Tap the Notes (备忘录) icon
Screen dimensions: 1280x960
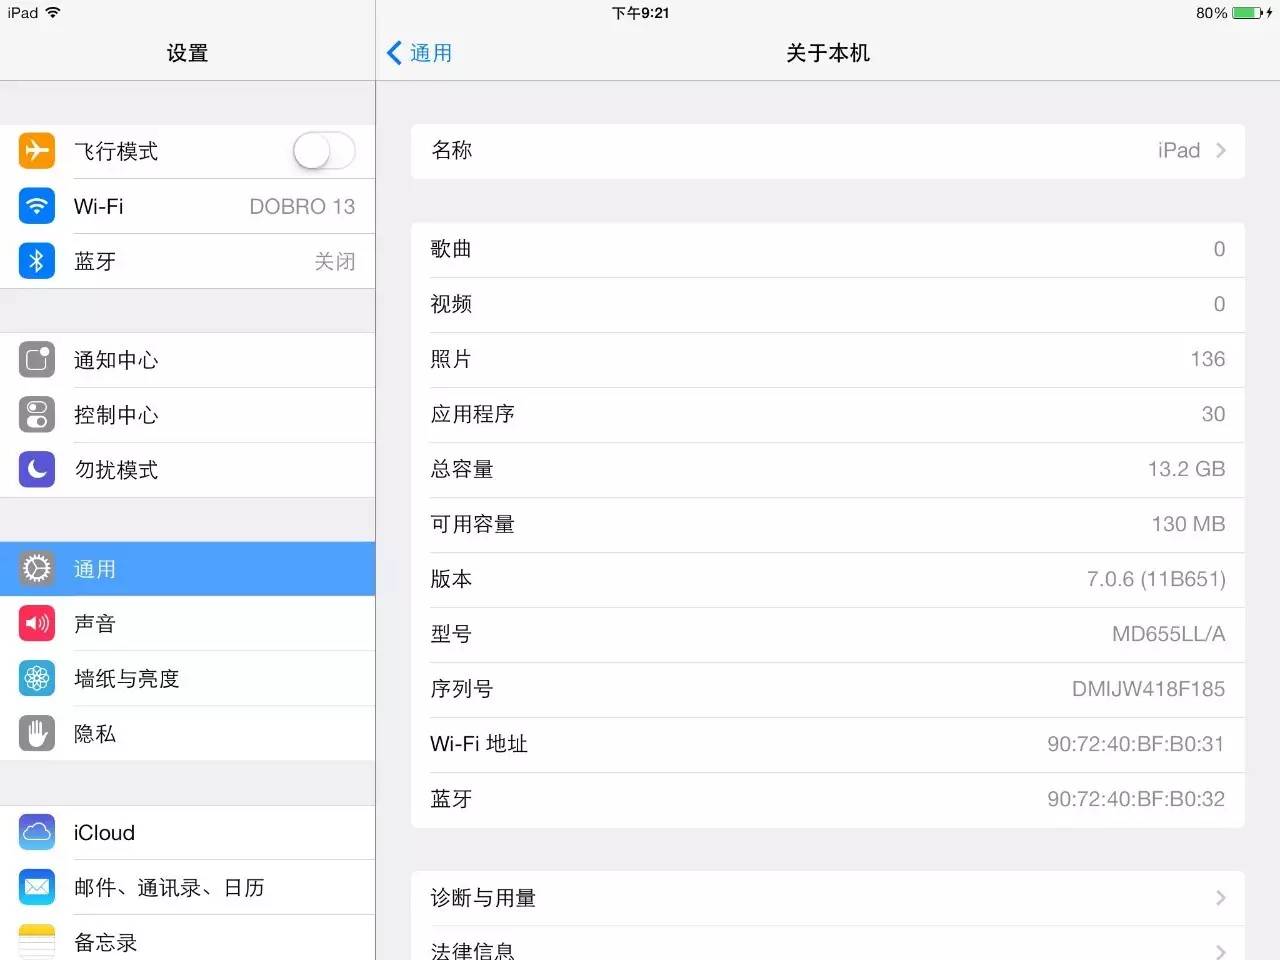(37, 941)
